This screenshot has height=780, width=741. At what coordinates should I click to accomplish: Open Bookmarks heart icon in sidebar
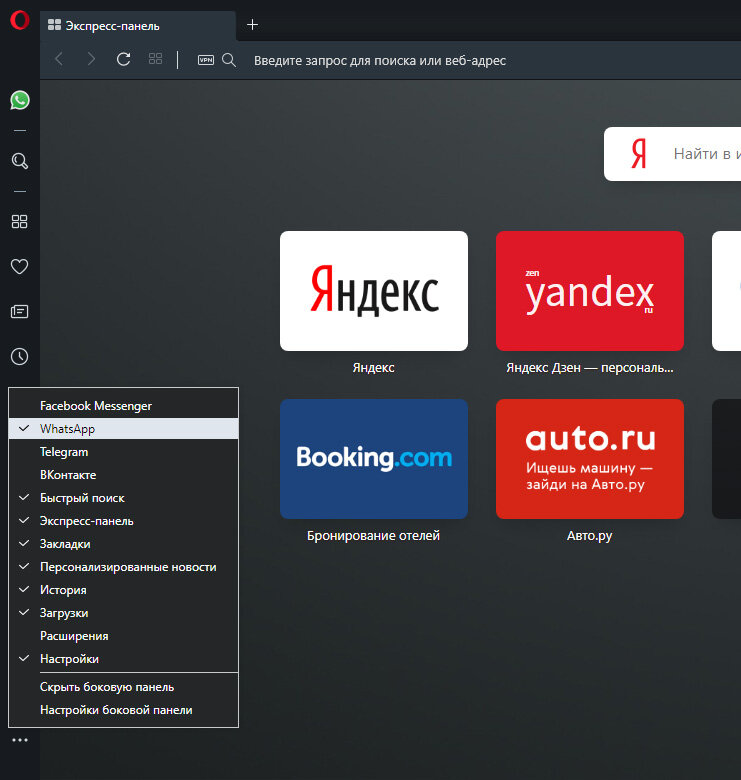(19, 267)
